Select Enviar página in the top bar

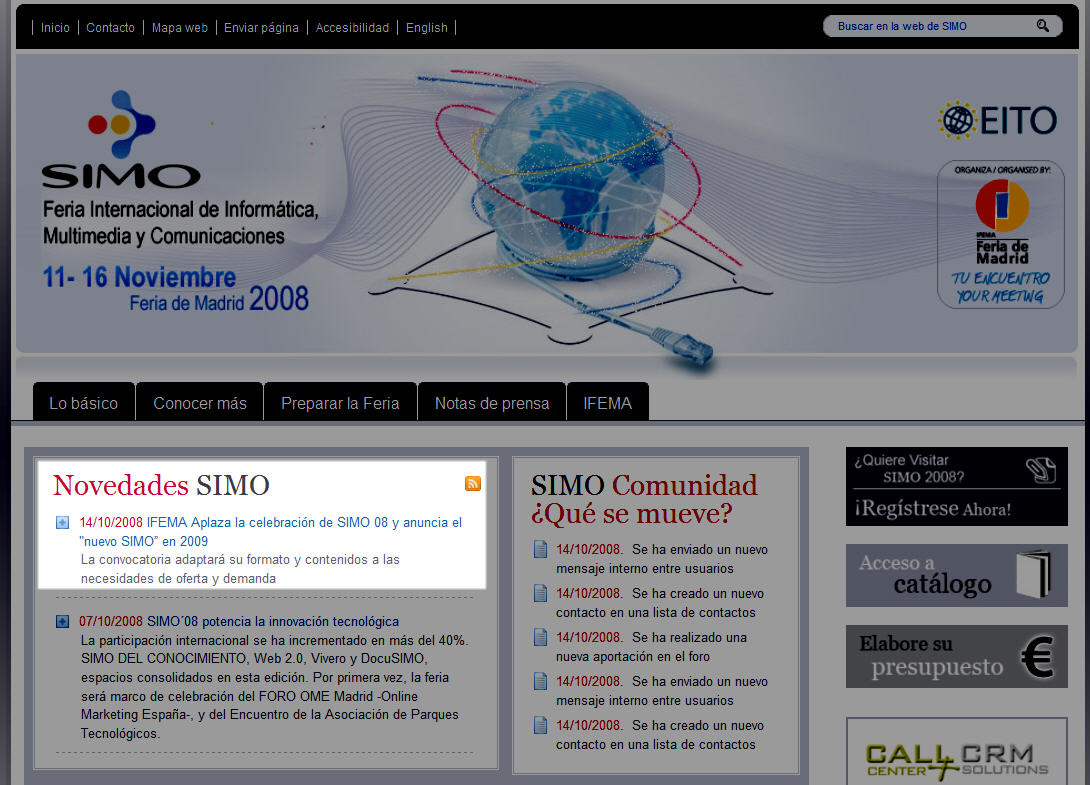tap(261, 28)
